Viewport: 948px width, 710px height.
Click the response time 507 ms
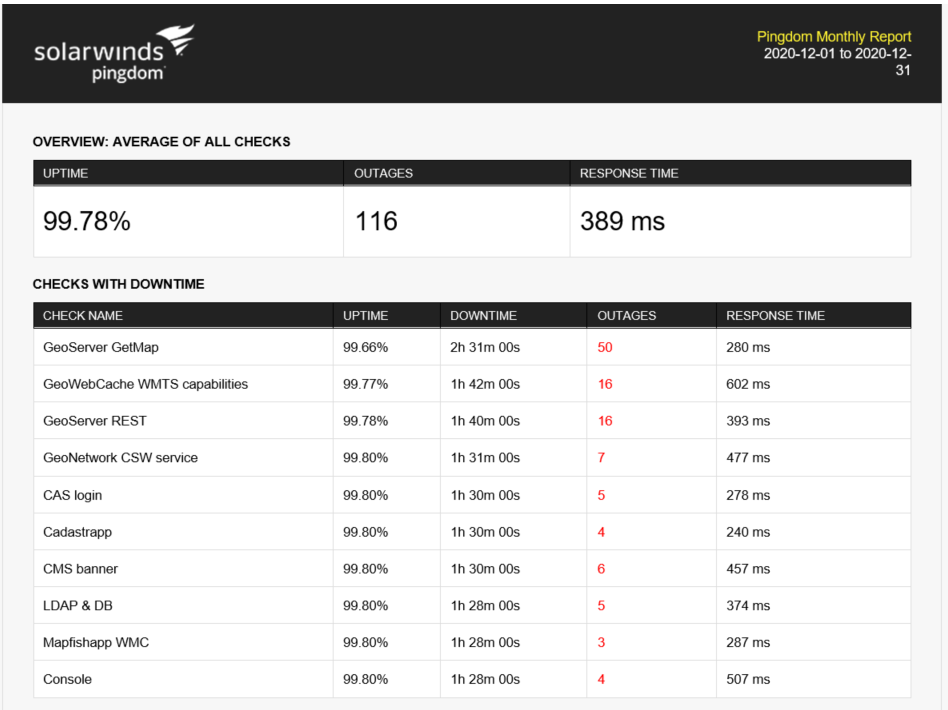(x=748, y=680)
